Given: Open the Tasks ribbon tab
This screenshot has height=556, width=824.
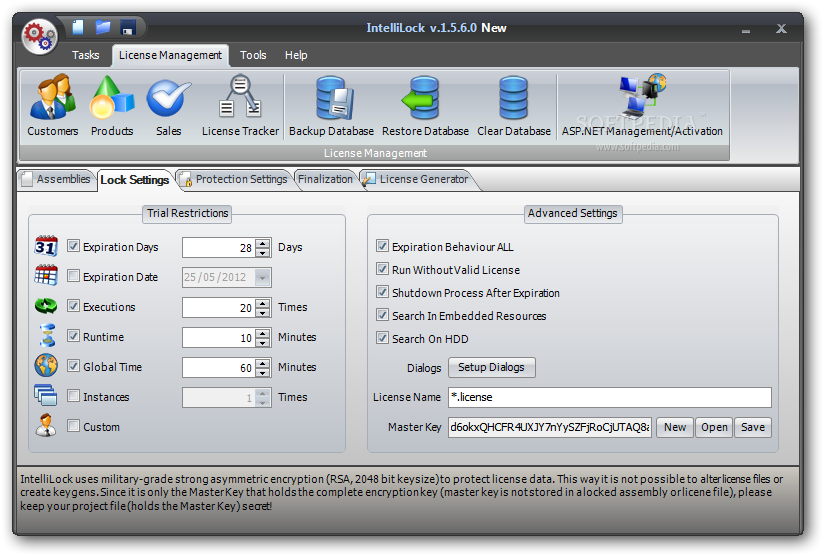Looking at the screenshot, I should click(x=86, y=55).
